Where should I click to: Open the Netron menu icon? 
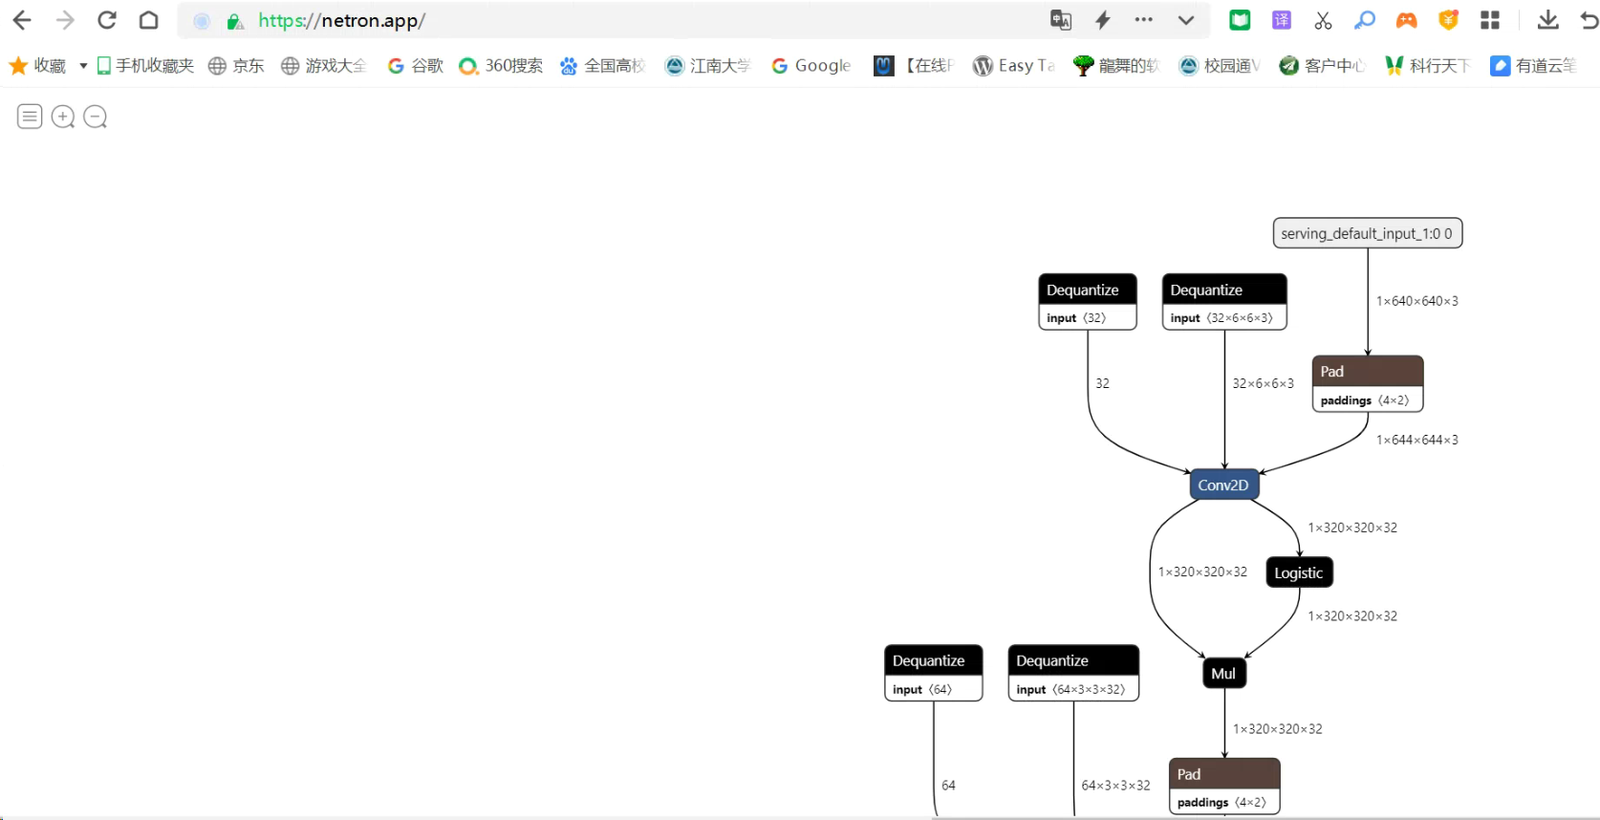tap(30, 117)
